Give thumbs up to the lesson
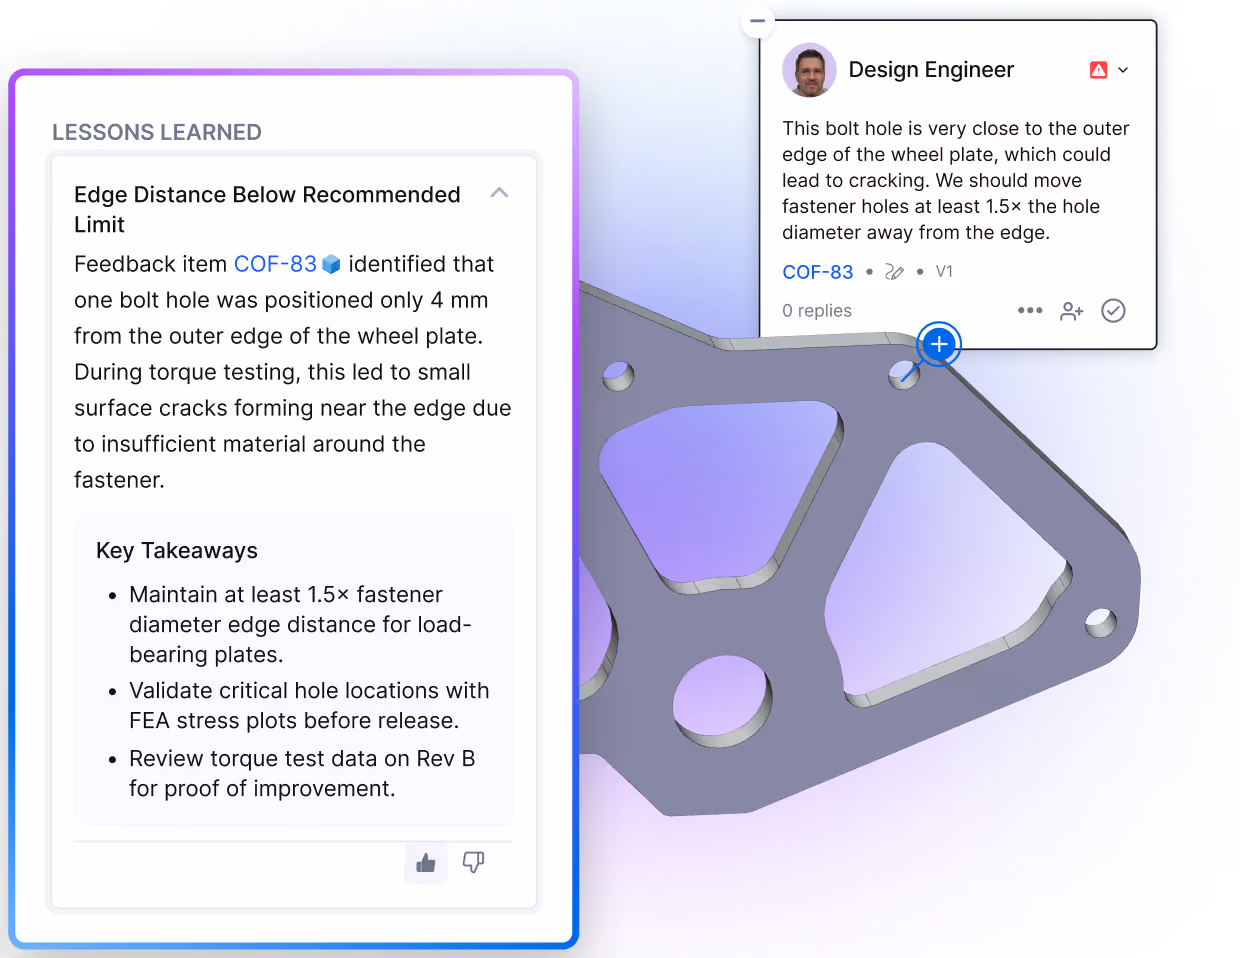Viewport: 1240px width, 958px height. (426, 862)
